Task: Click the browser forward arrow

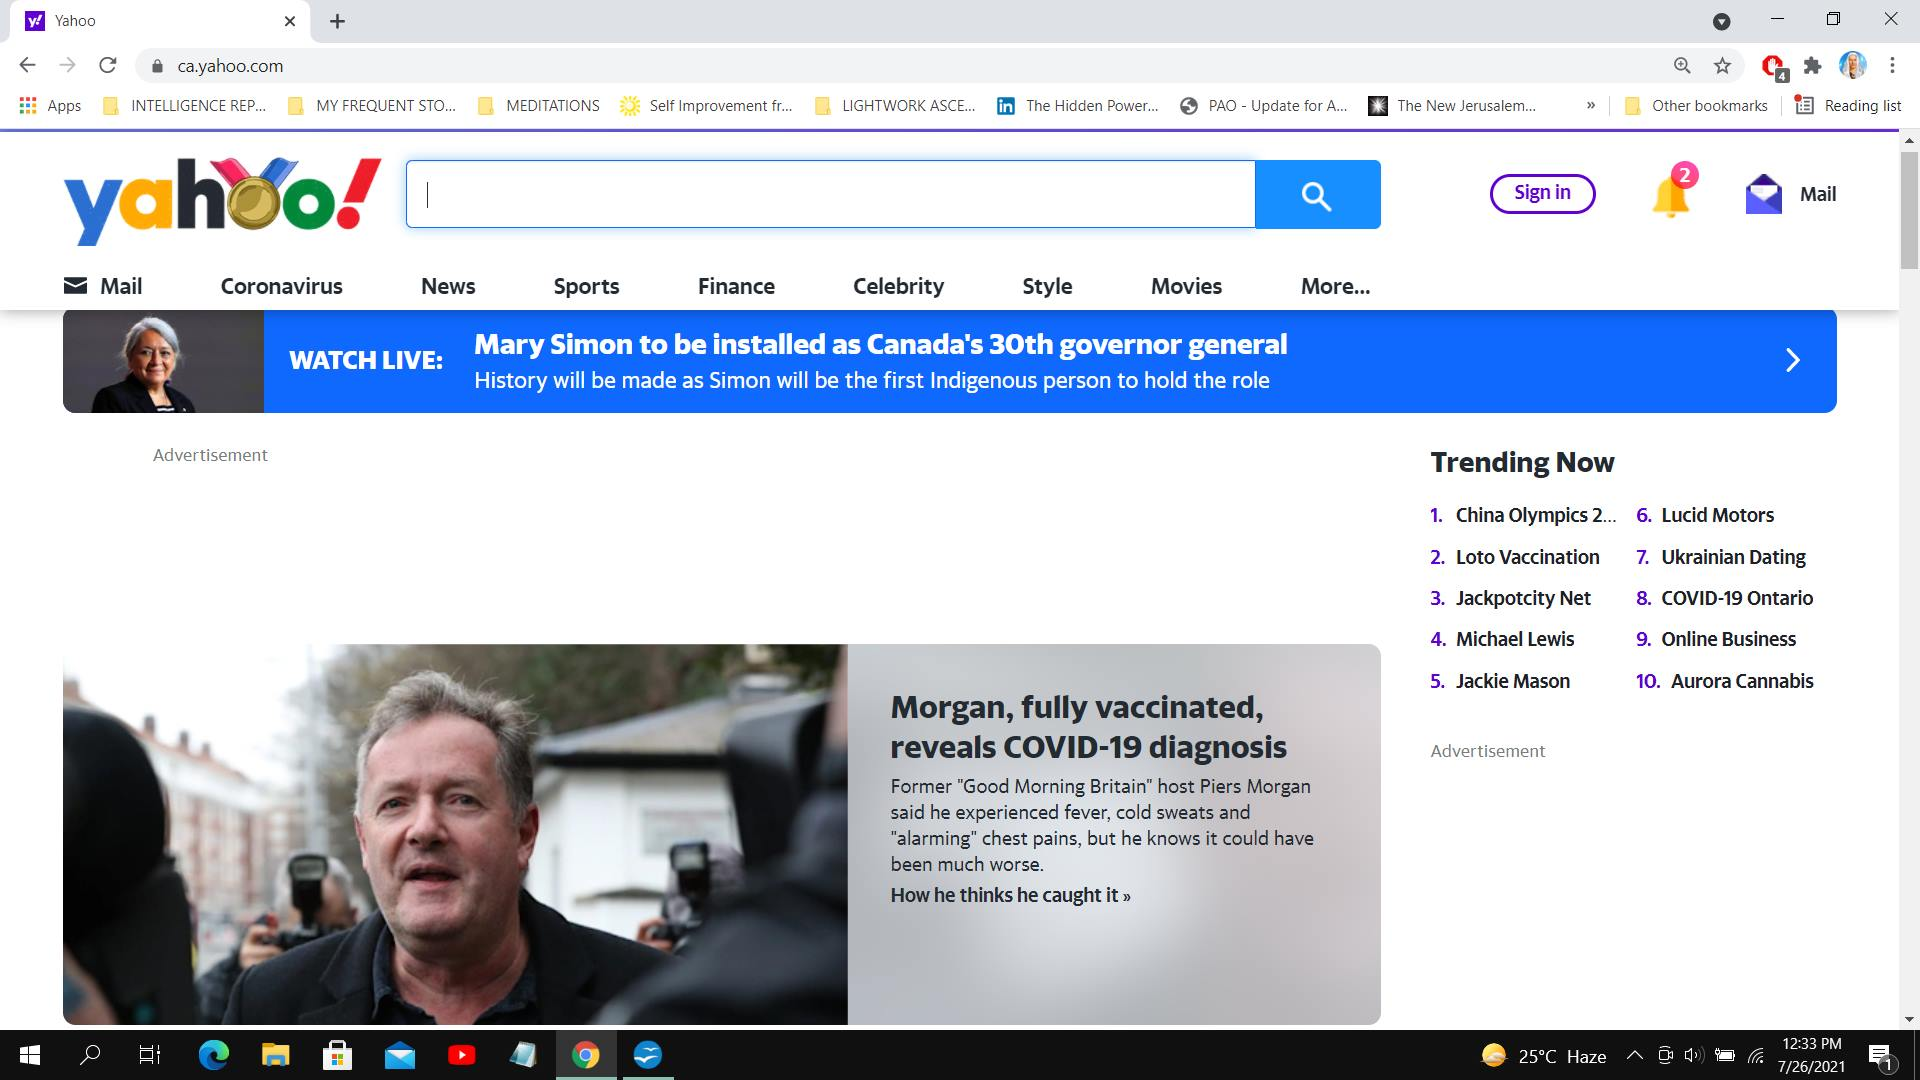Action: 67,65
